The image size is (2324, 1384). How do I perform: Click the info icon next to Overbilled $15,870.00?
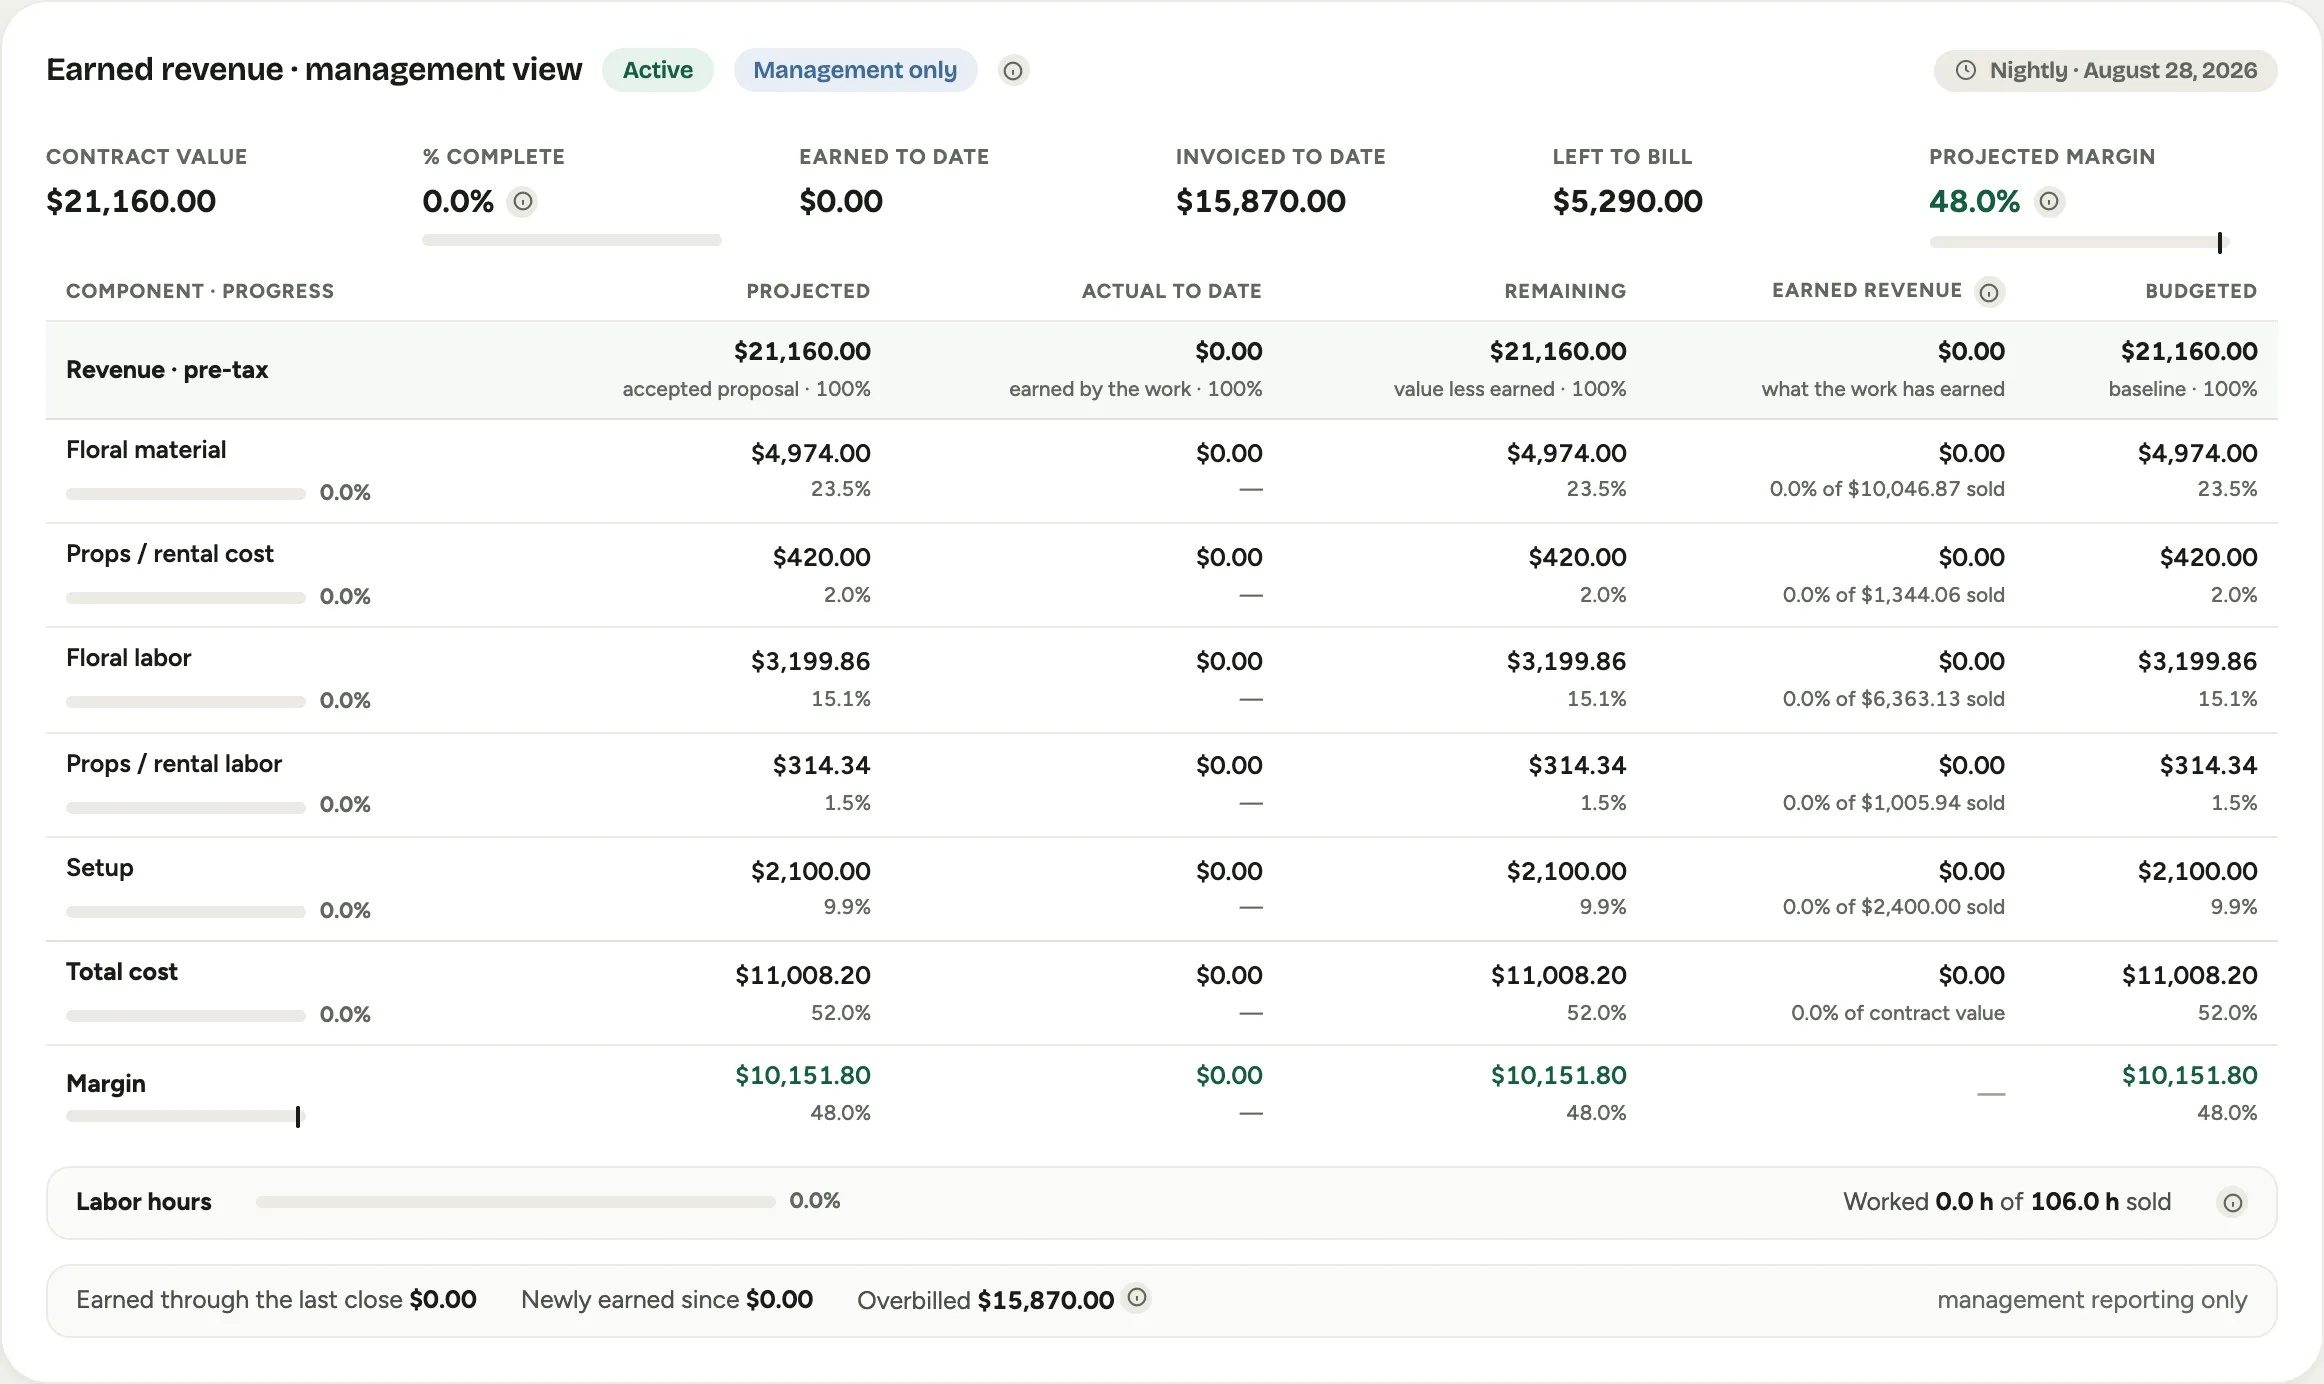[1137, 1298]
